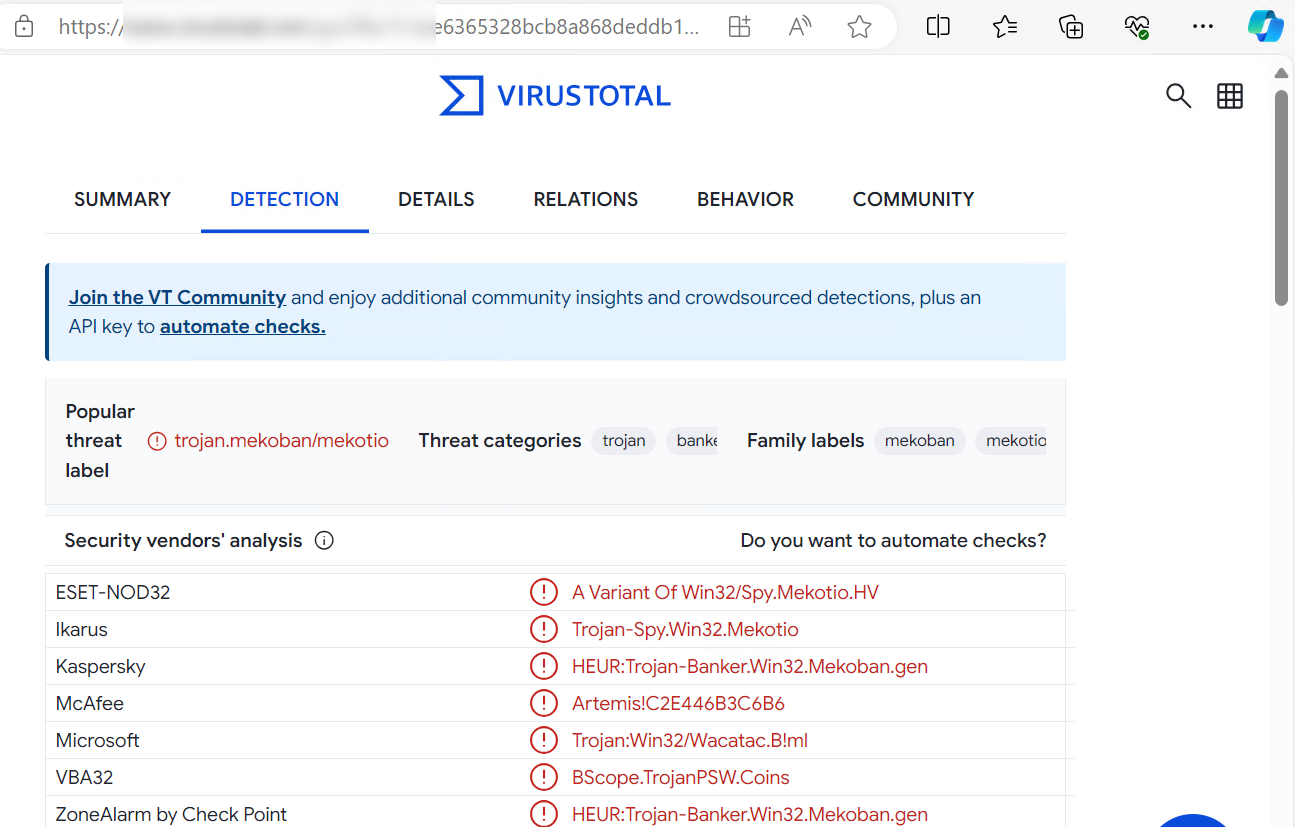Switch to the BEHAVIOR tab
The width and height of the screenshot is (1295, 827).
pos(745,199)
